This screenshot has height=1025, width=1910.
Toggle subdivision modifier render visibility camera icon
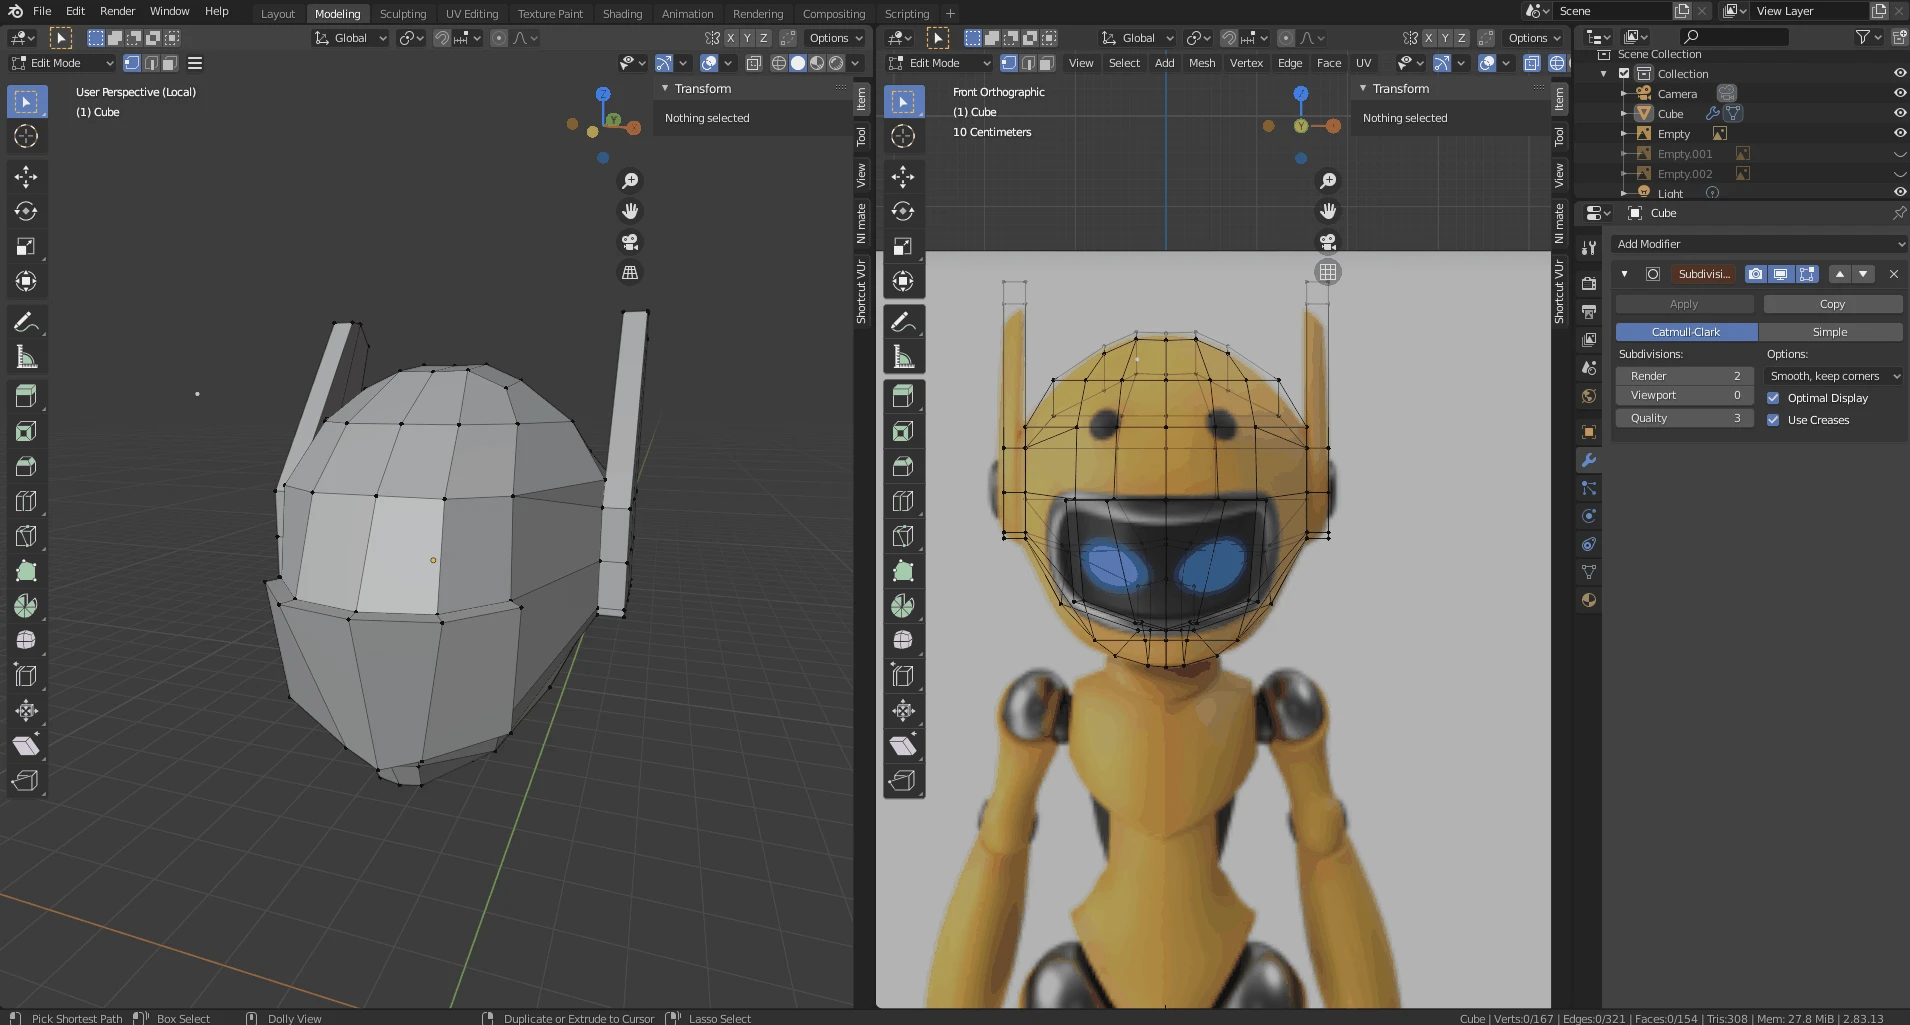[1755, 274]
